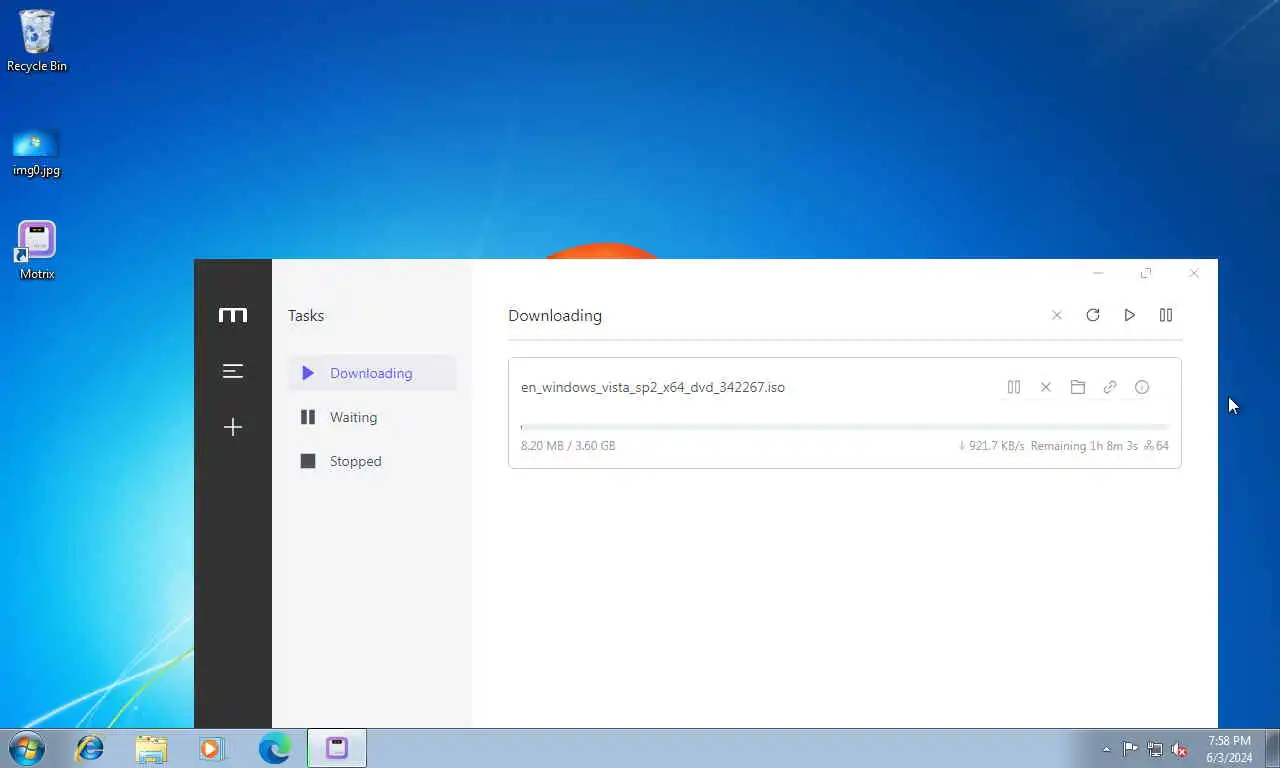This screenshot has width=1280, height=768.
Task: Minimize the Motrix window
Action: [x=1098, y=273]
